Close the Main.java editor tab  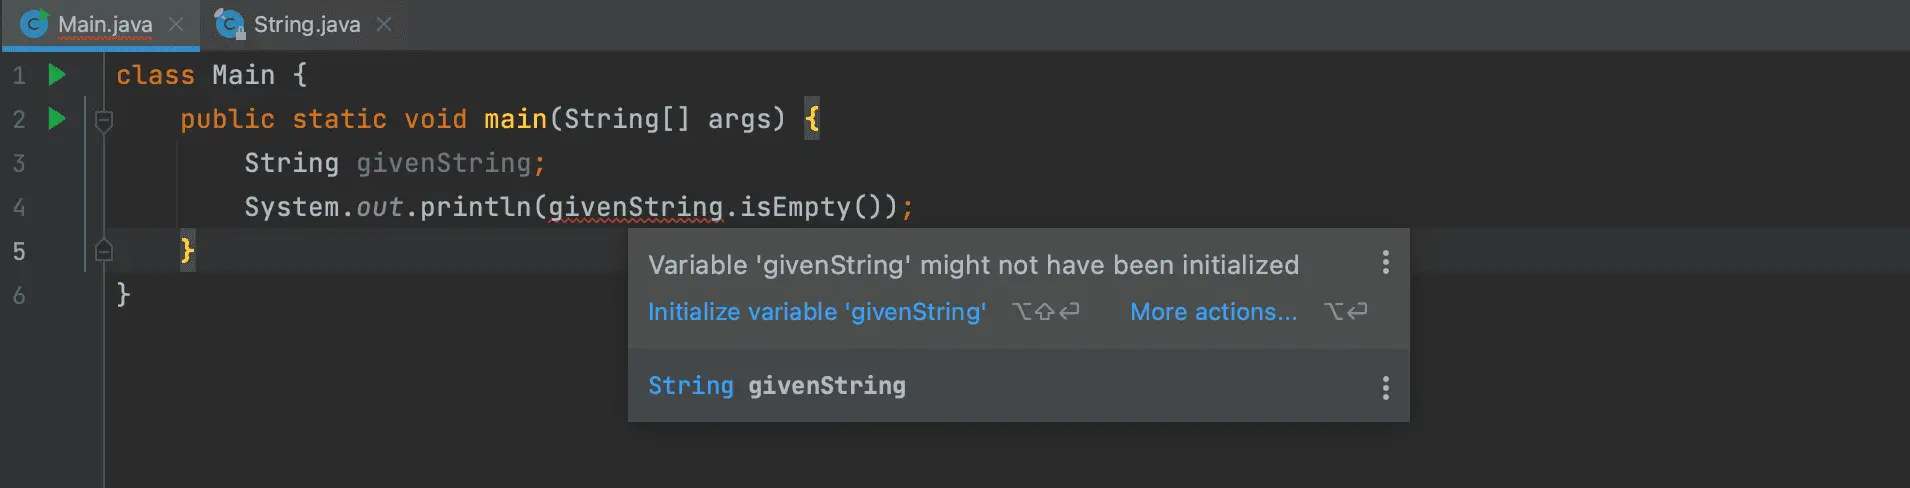pyautogui.click(x=176, y=24)
